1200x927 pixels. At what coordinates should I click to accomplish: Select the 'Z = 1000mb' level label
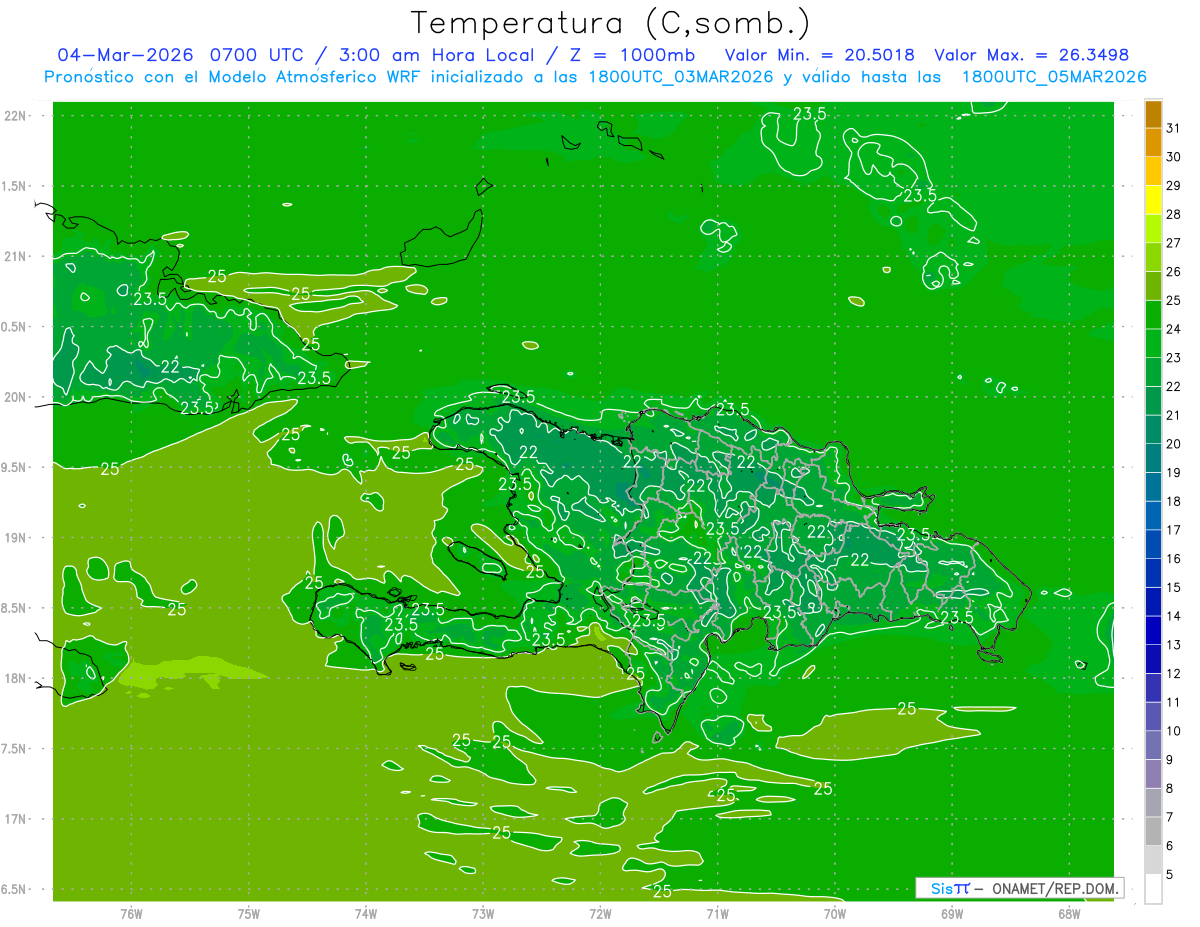coord(632,54)
